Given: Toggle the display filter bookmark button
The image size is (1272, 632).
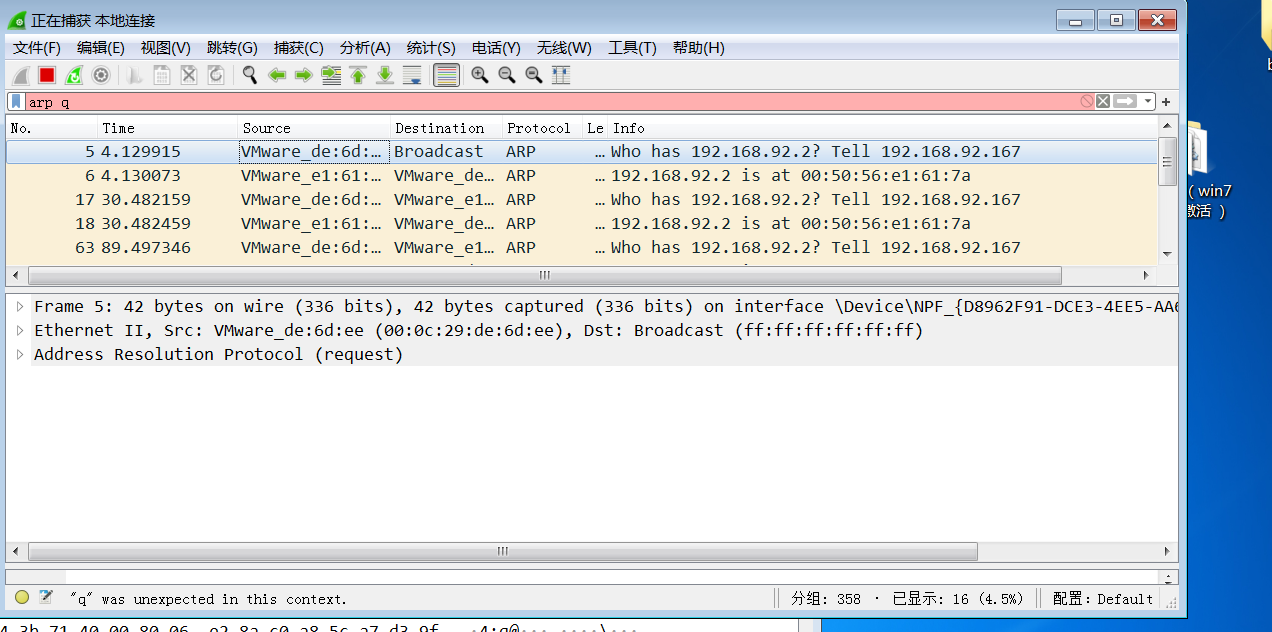Looking at the screenshot, I should click(16, 101).
